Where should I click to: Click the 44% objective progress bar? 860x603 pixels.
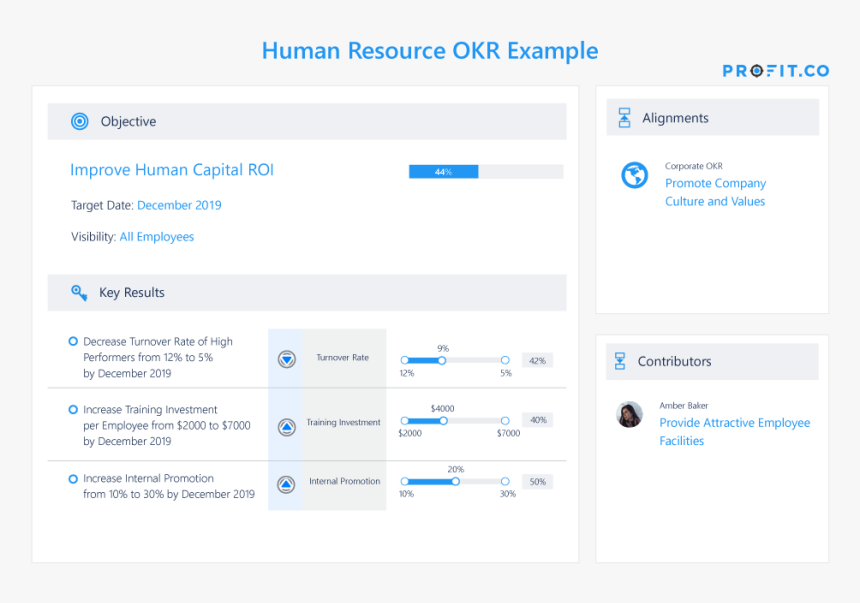[485, 172]
